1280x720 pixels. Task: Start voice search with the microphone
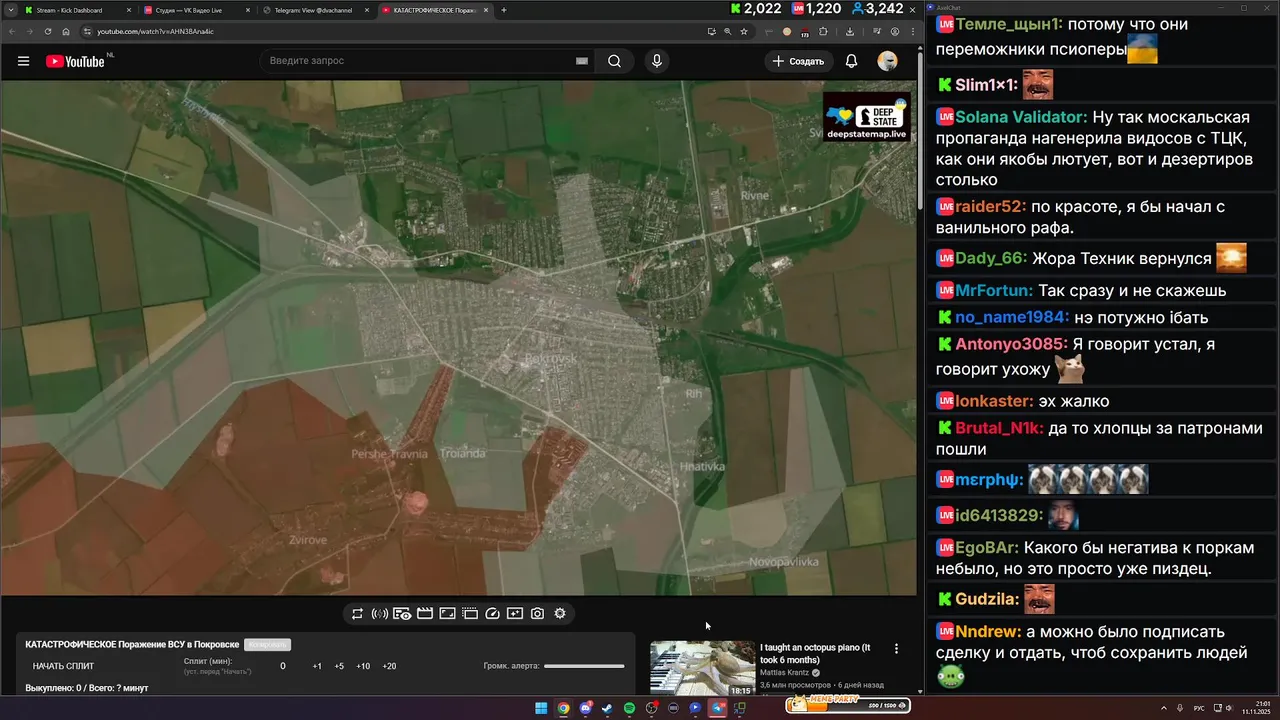click(x=657, y=61)
